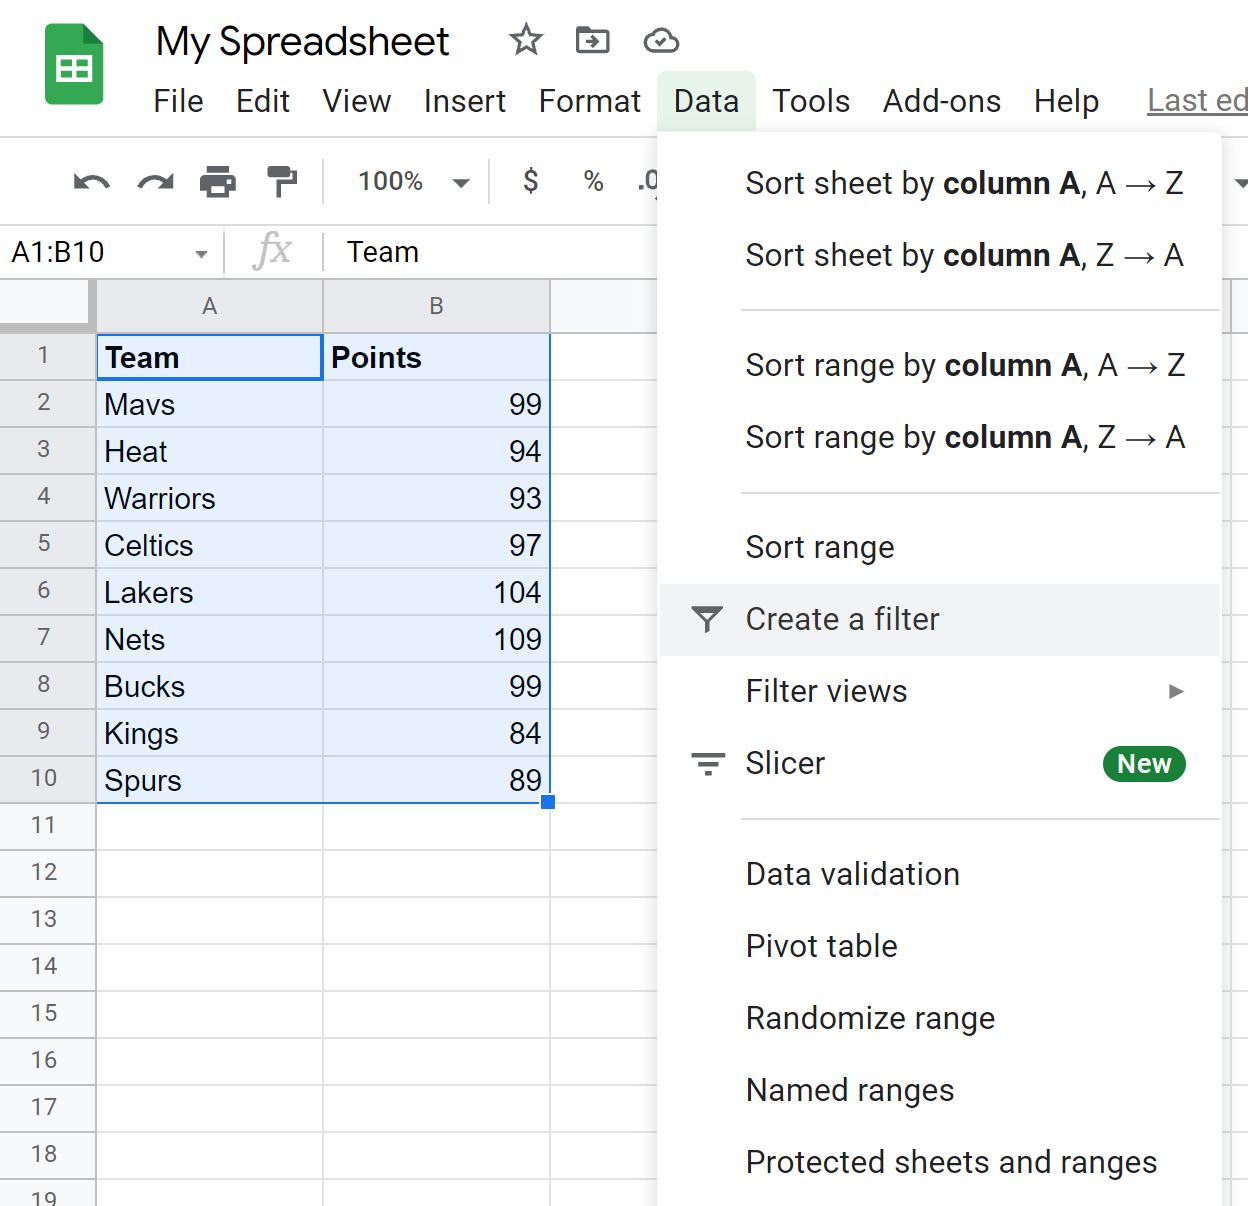Expand the name box dropdown arrow

[201, 253]
